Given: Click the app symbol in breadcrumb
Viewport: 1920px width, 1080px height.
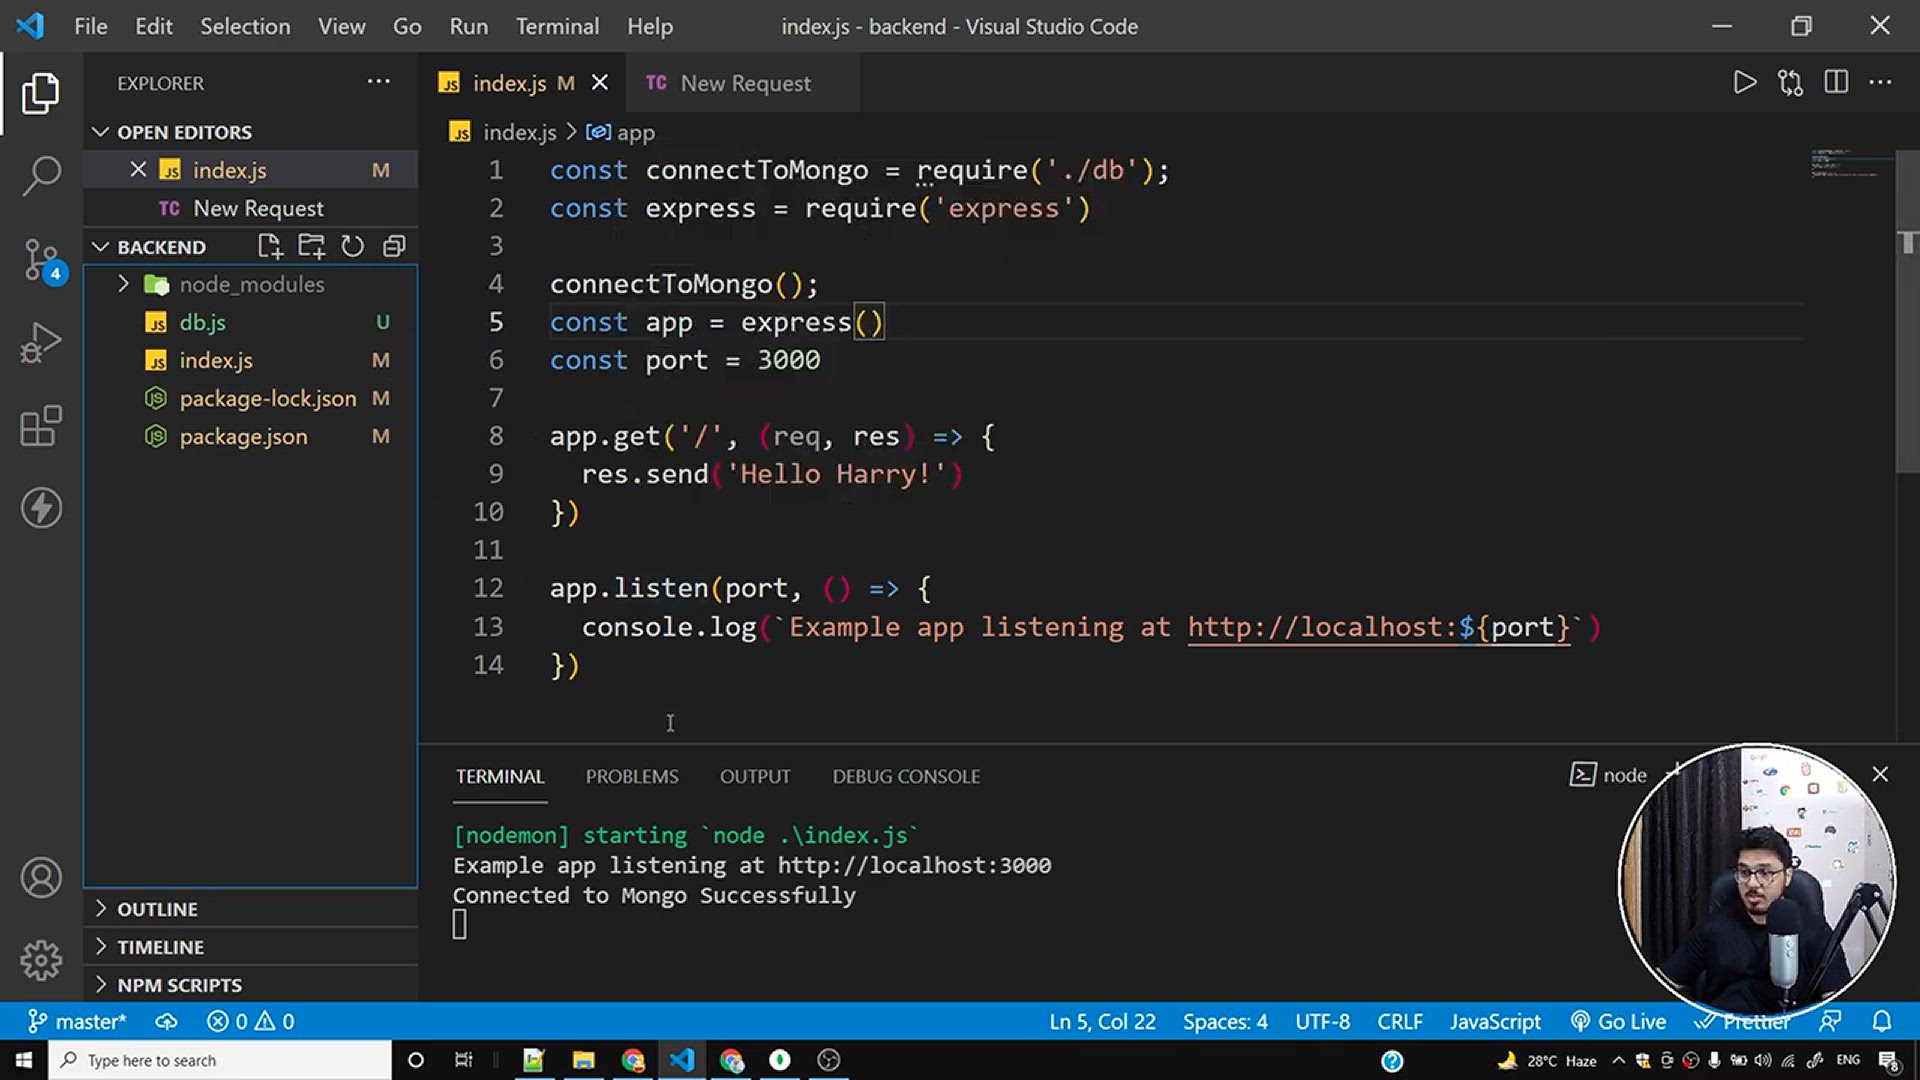Looking at the screenshot, I should [621, 132].
